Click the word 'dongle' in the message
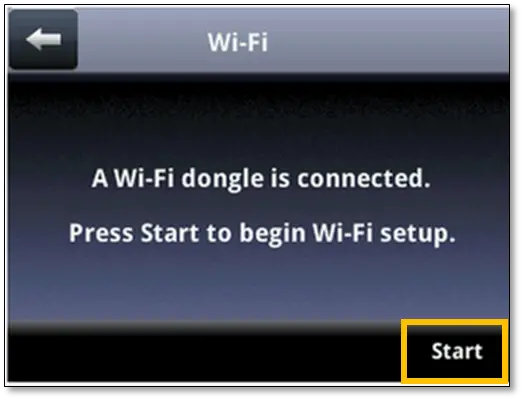The width and height of the screenshot is (523, 400). [x=222, y=179]
